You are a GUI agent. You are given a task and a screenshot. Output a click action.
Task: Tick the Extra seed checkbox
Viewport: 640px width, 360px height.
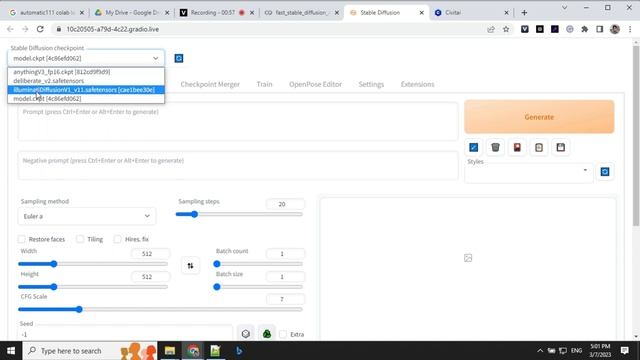pos(283,334)
